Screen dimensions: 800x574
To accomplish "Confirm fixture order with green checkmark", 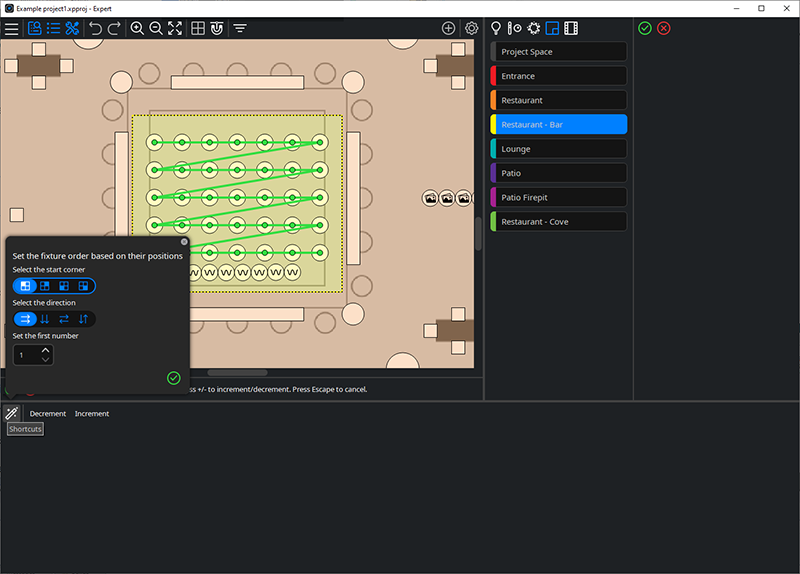I will [x=174, y=378].
